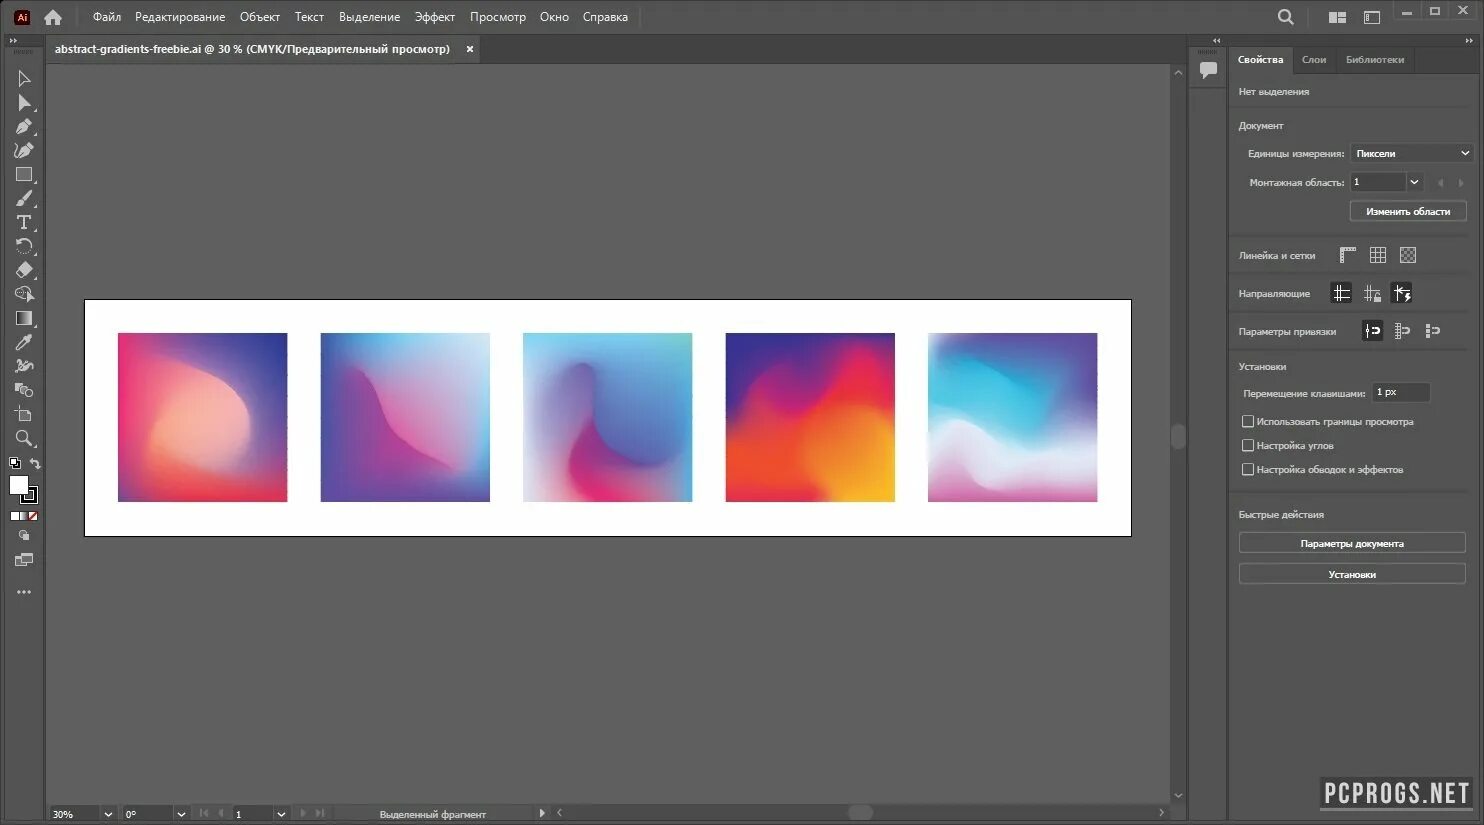The image size is (1484, 825).
Task: Show the document grid via grid icon
Action: coord(1377,254)
